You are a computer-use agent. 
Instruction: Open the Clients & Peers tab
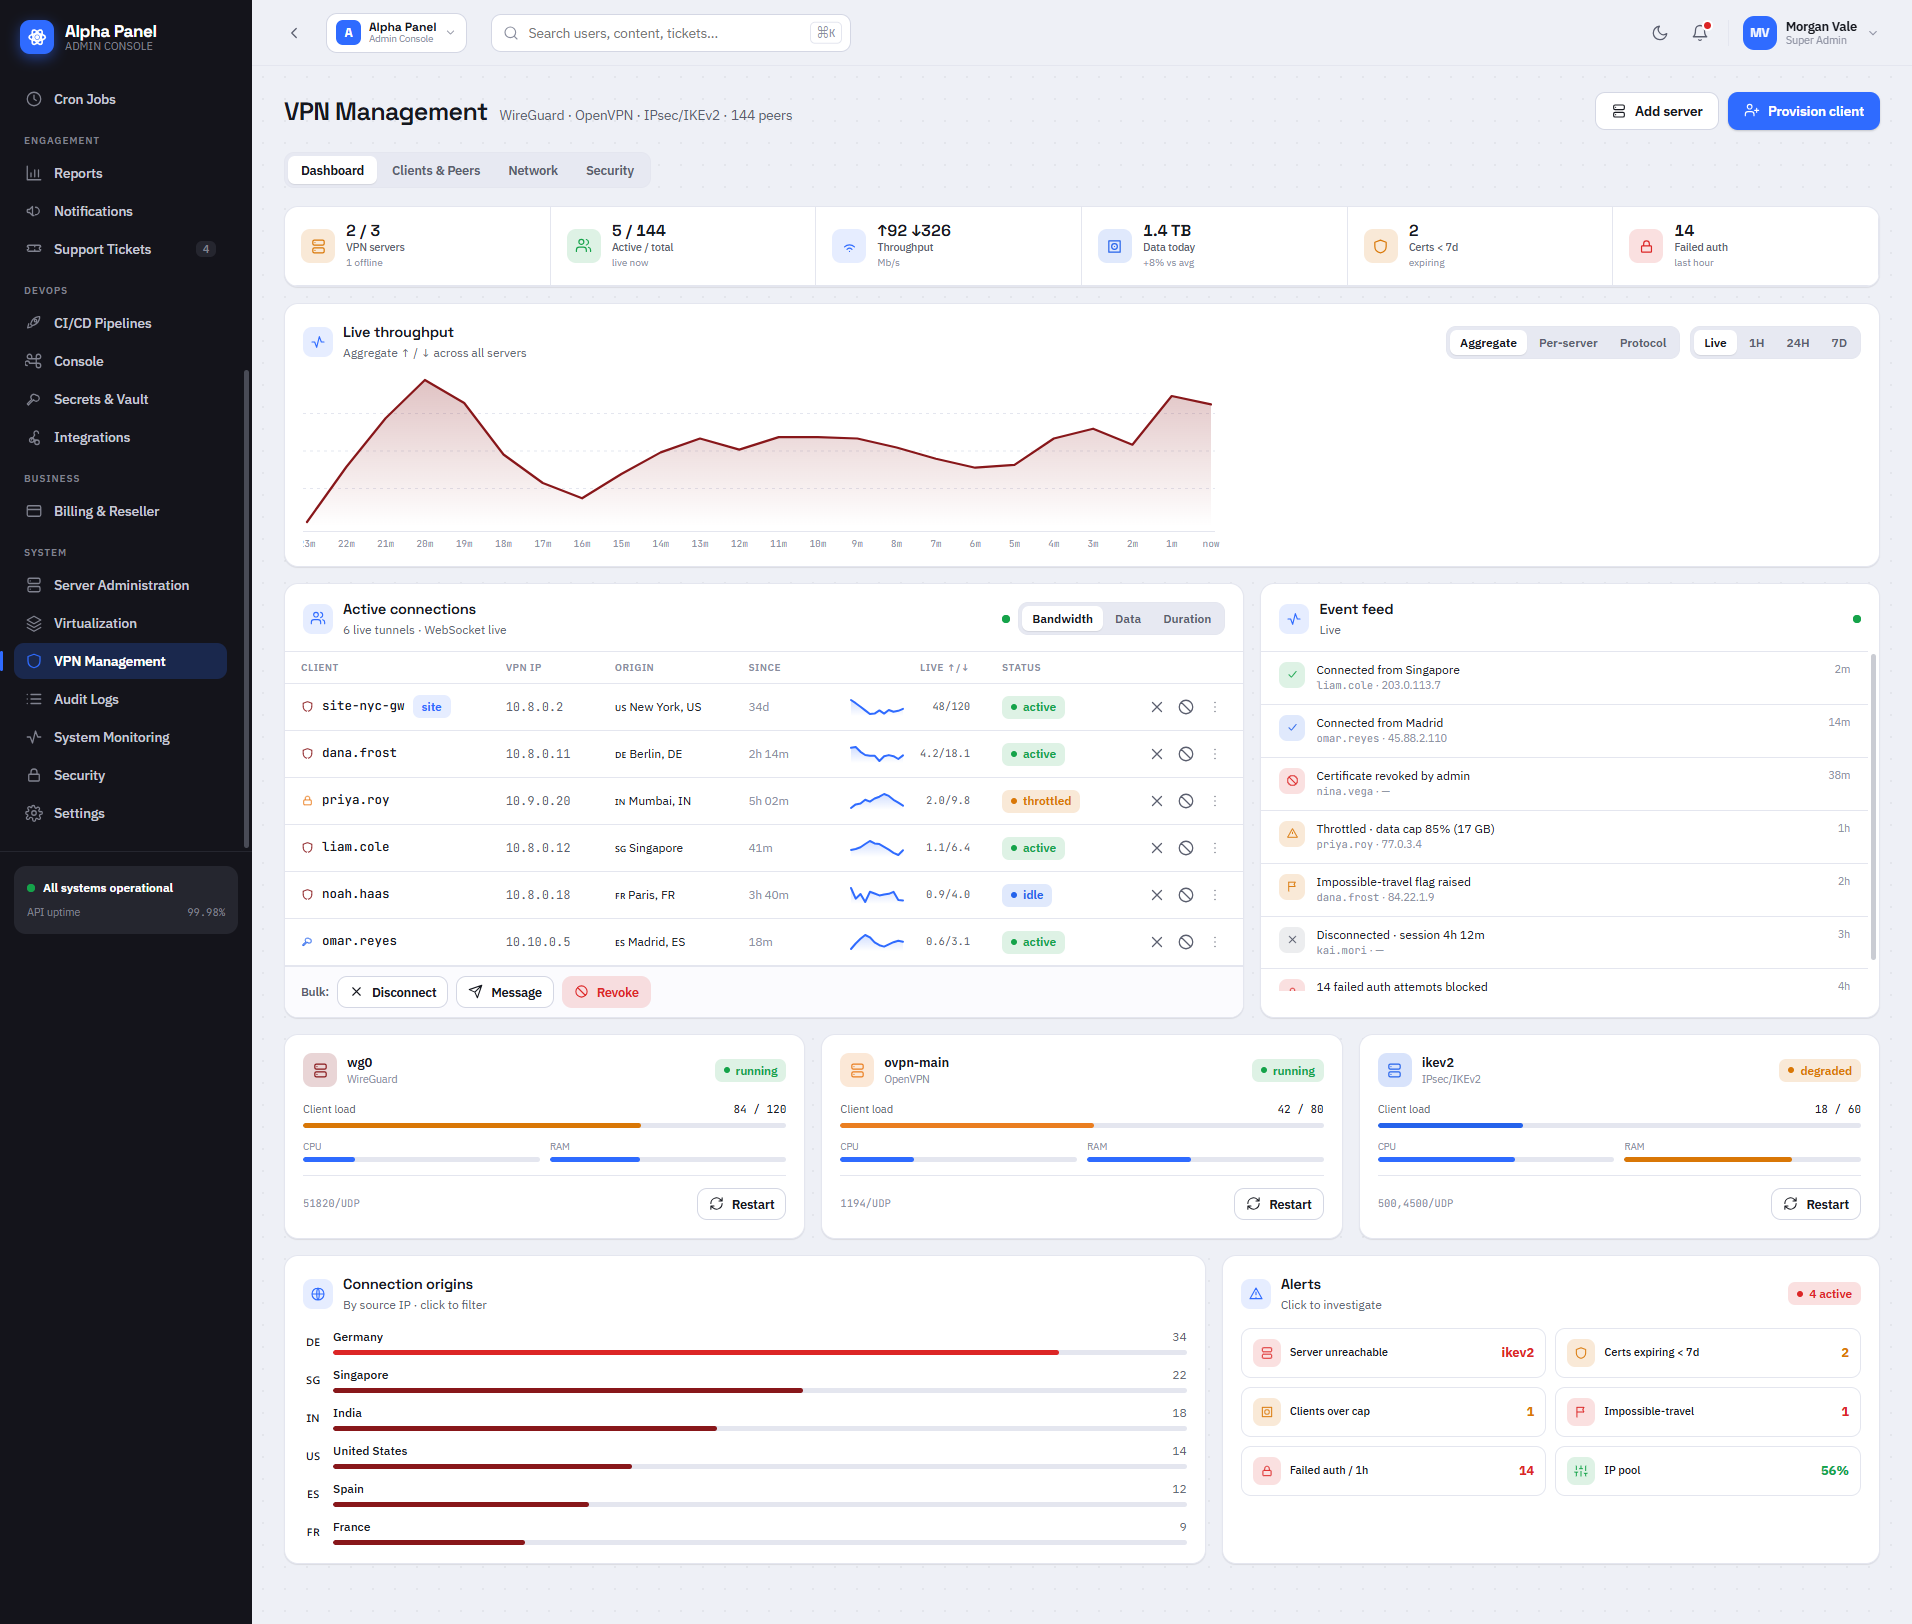pyautogui.click(x=436, y=171)
